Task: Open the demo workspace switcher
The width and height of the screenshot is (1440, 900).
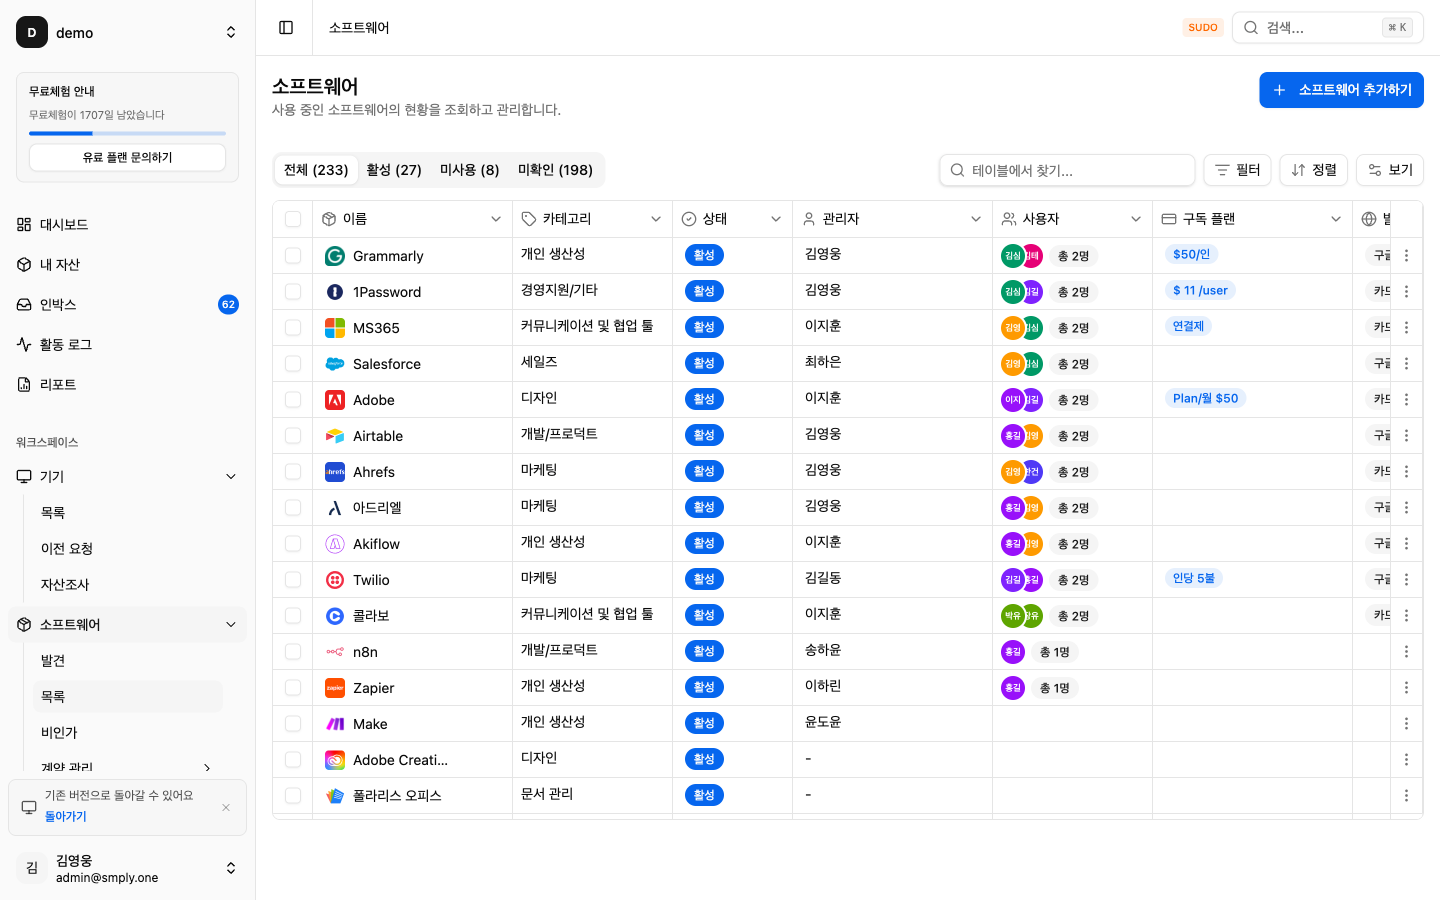Action: point(127,32)
